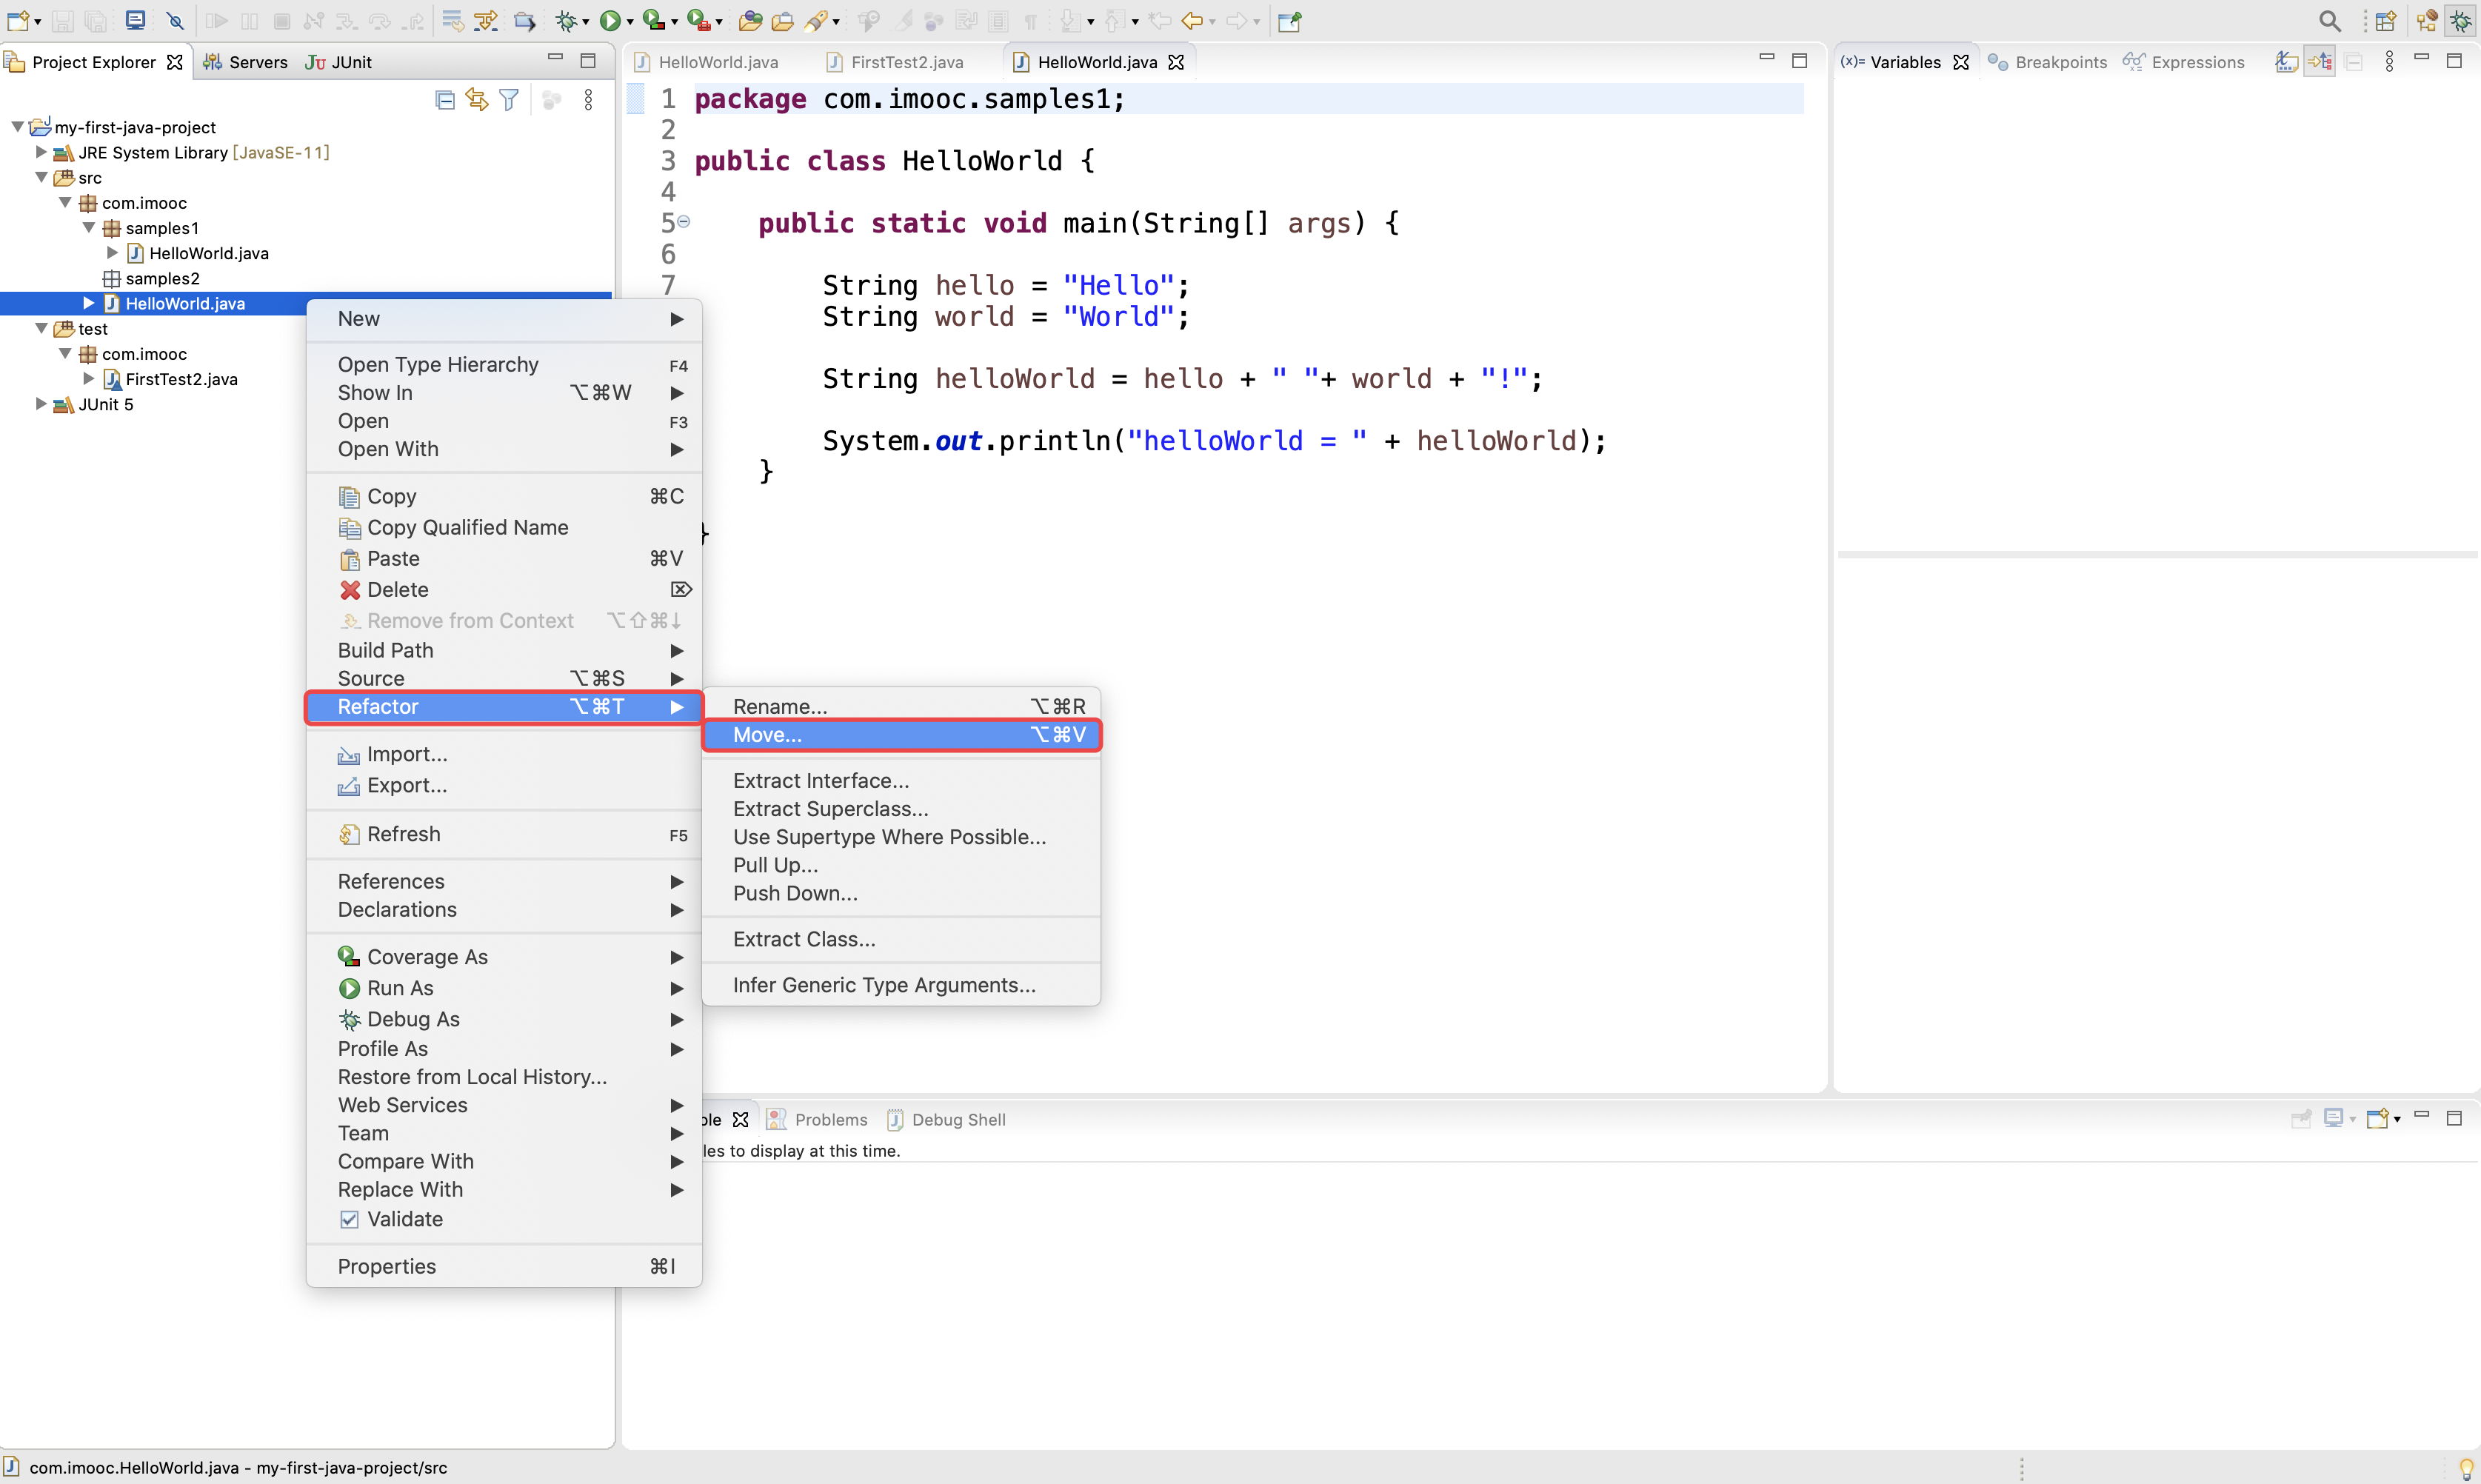
Task: Click Restore from Local History... item
Action: point(504,1077)
